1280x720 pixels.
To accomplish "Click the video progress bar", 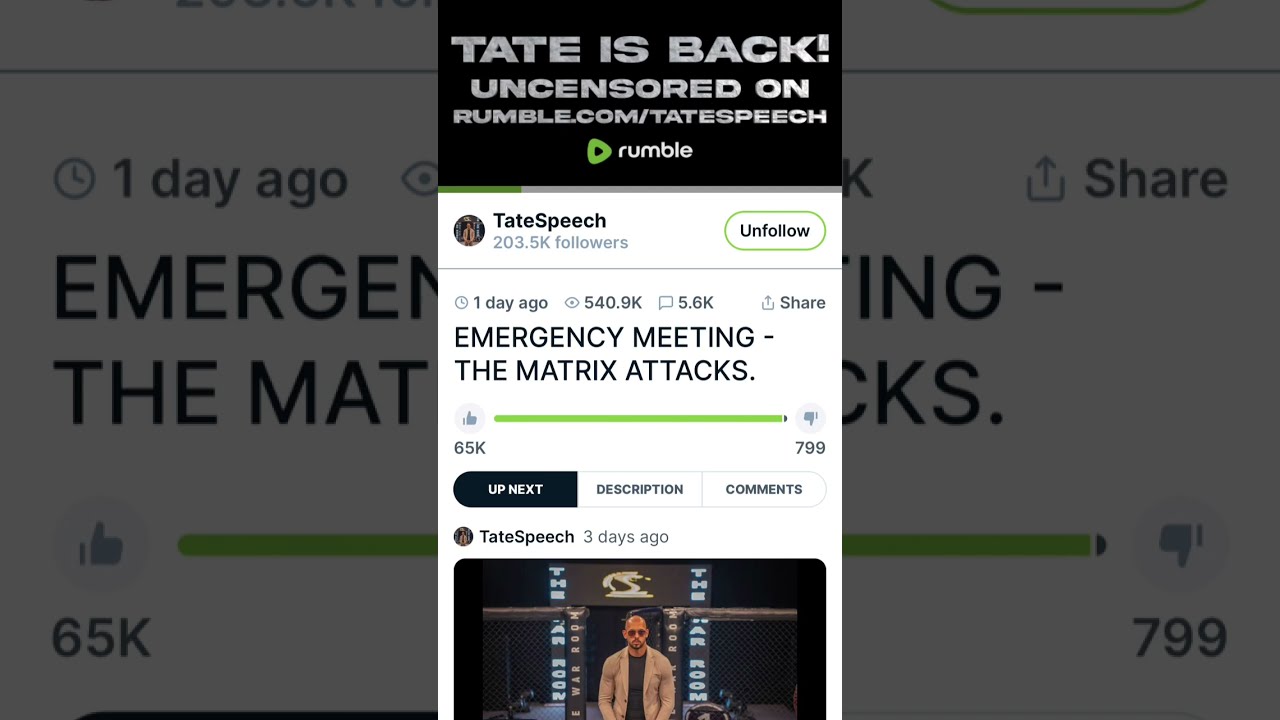I will click(x=640, y=189).
